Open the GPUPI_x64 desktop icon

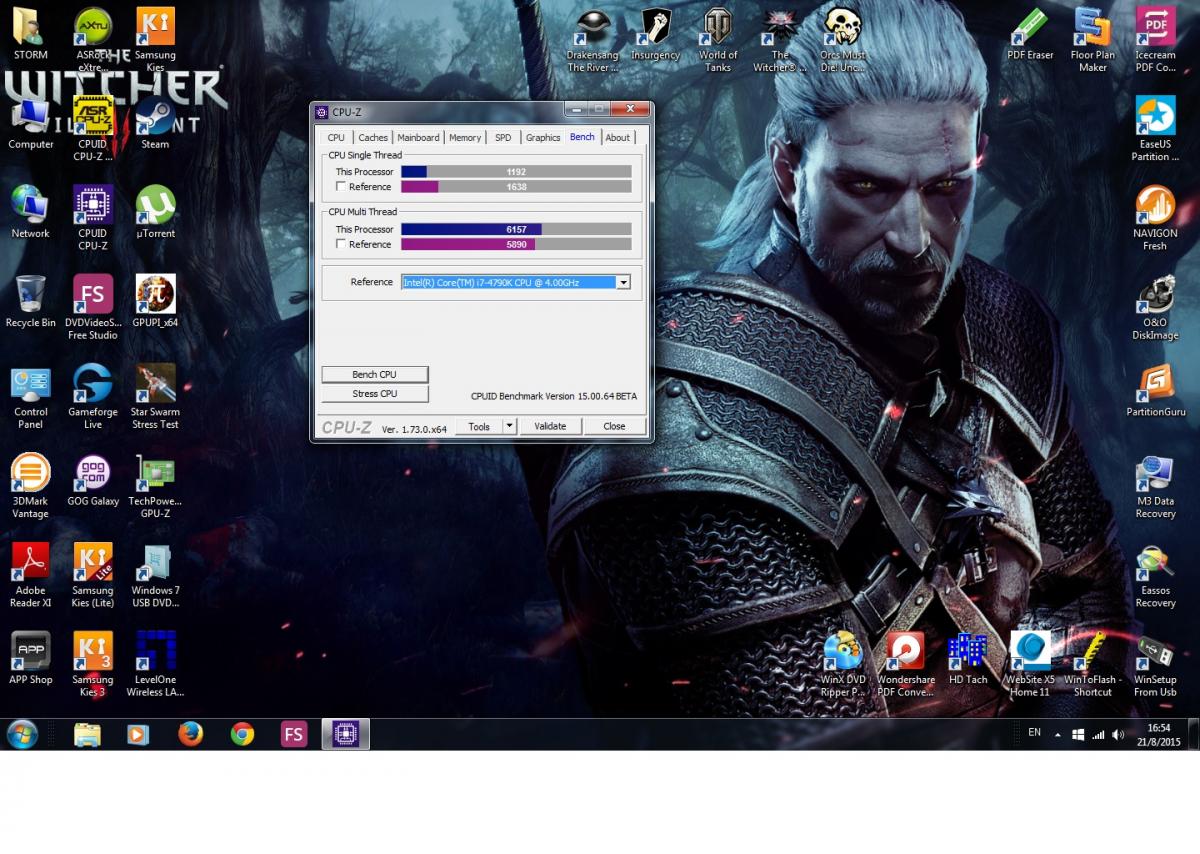155,301
